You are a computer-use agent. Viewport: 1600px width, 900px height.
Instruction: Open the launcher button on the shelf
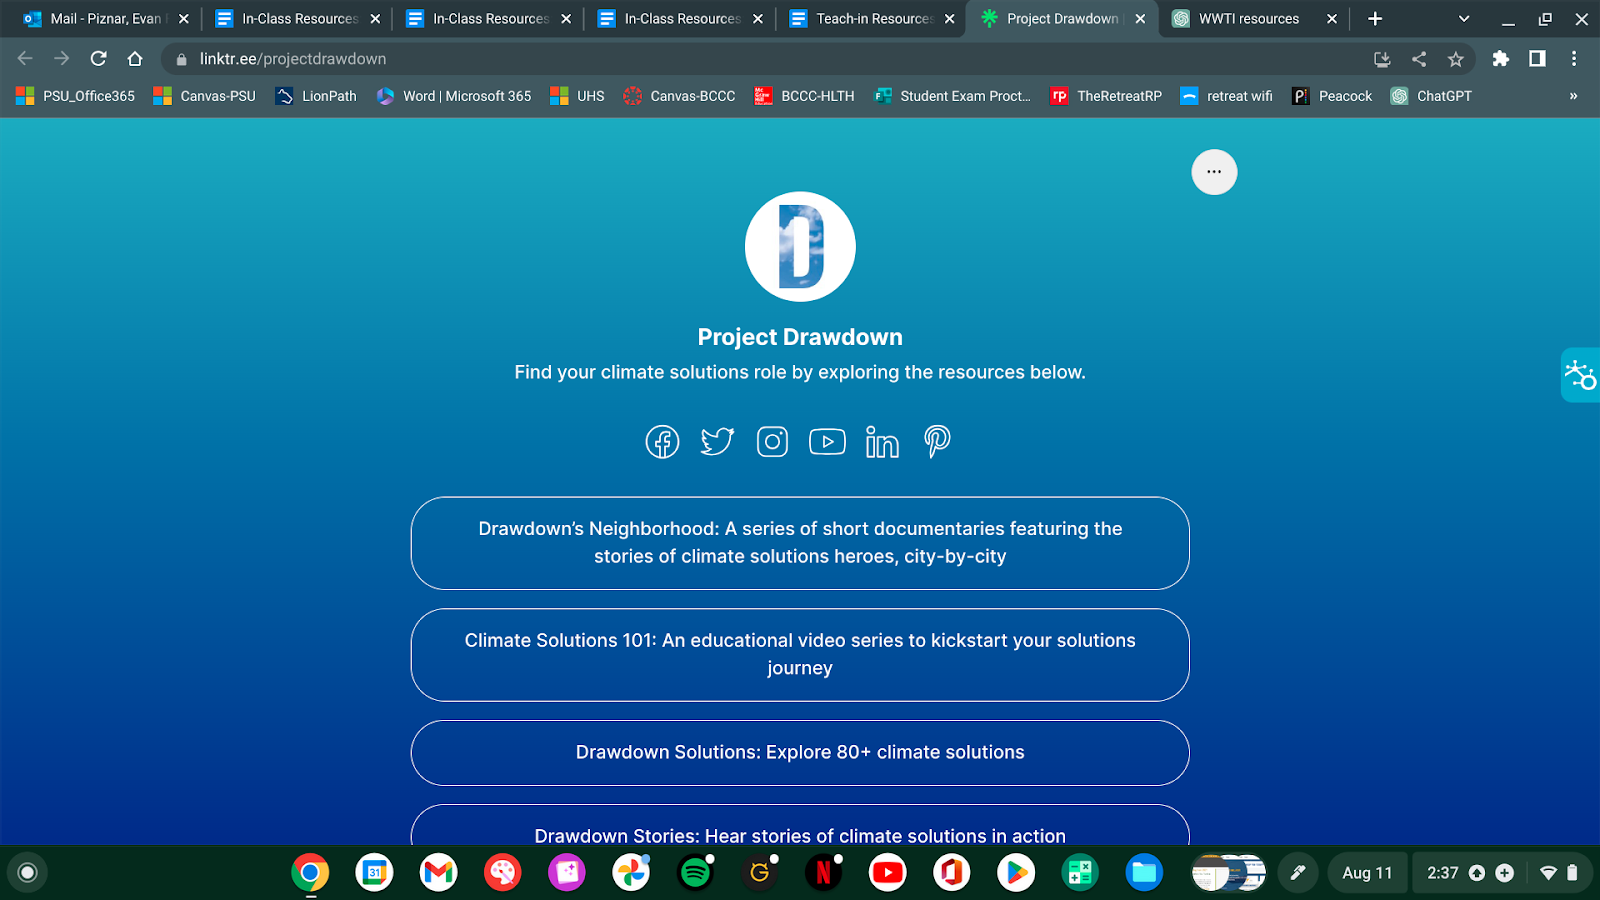[27, 873]
